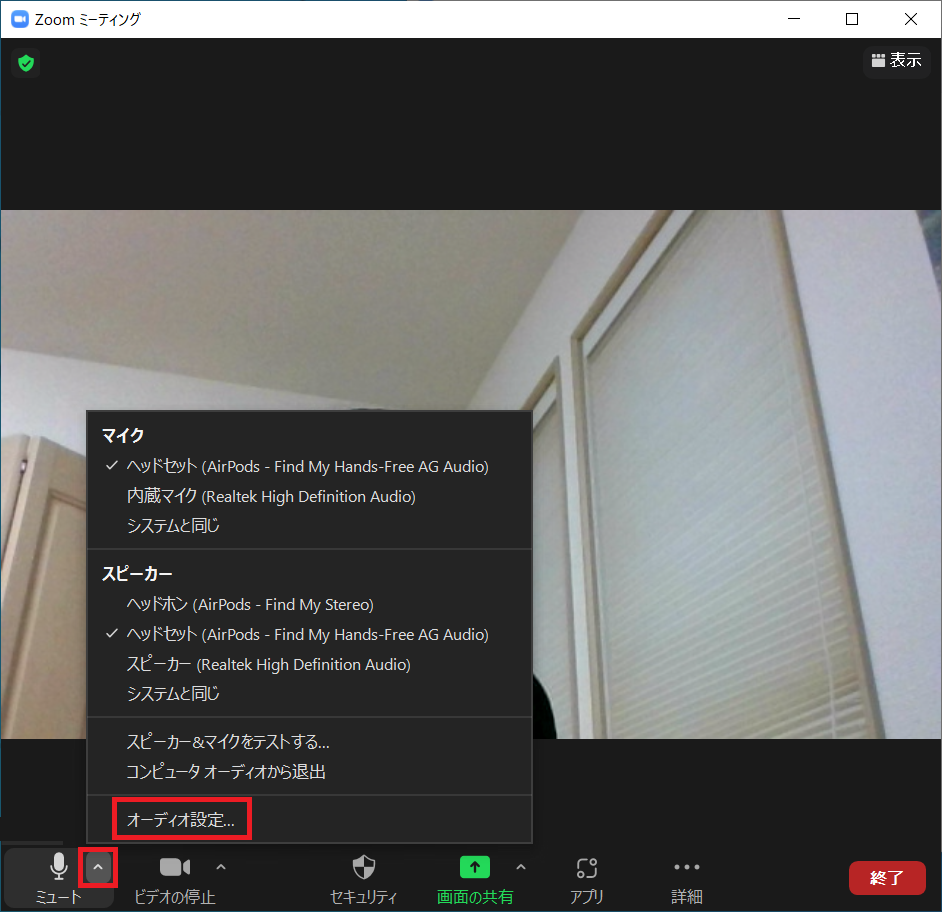Start 画面の共有 with green arrow icon
The width and height of the screenshot is (942, 912).
click(475, 868)
